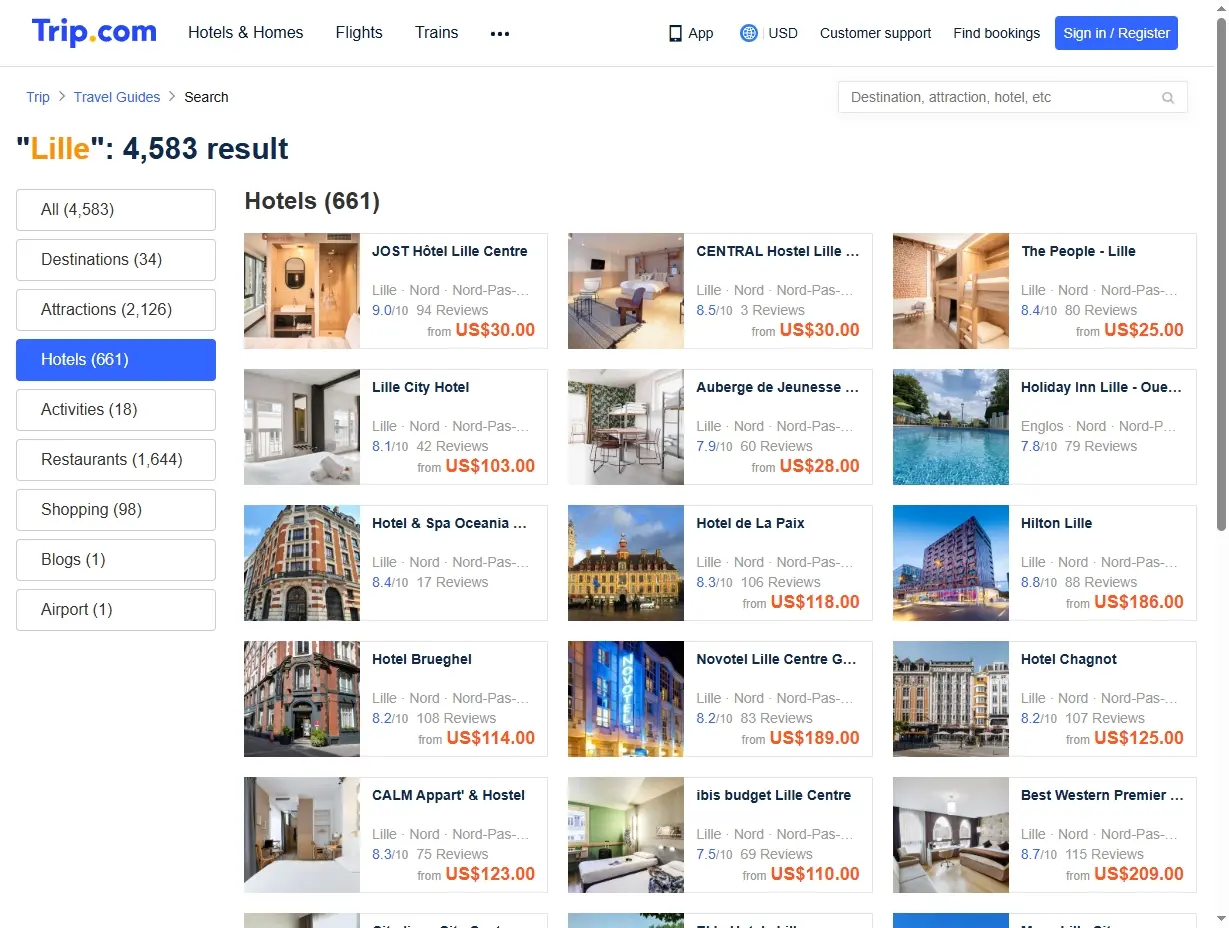Click the Trip.com logo
This screenshot has height=928, width=1229.
[94, 32]
